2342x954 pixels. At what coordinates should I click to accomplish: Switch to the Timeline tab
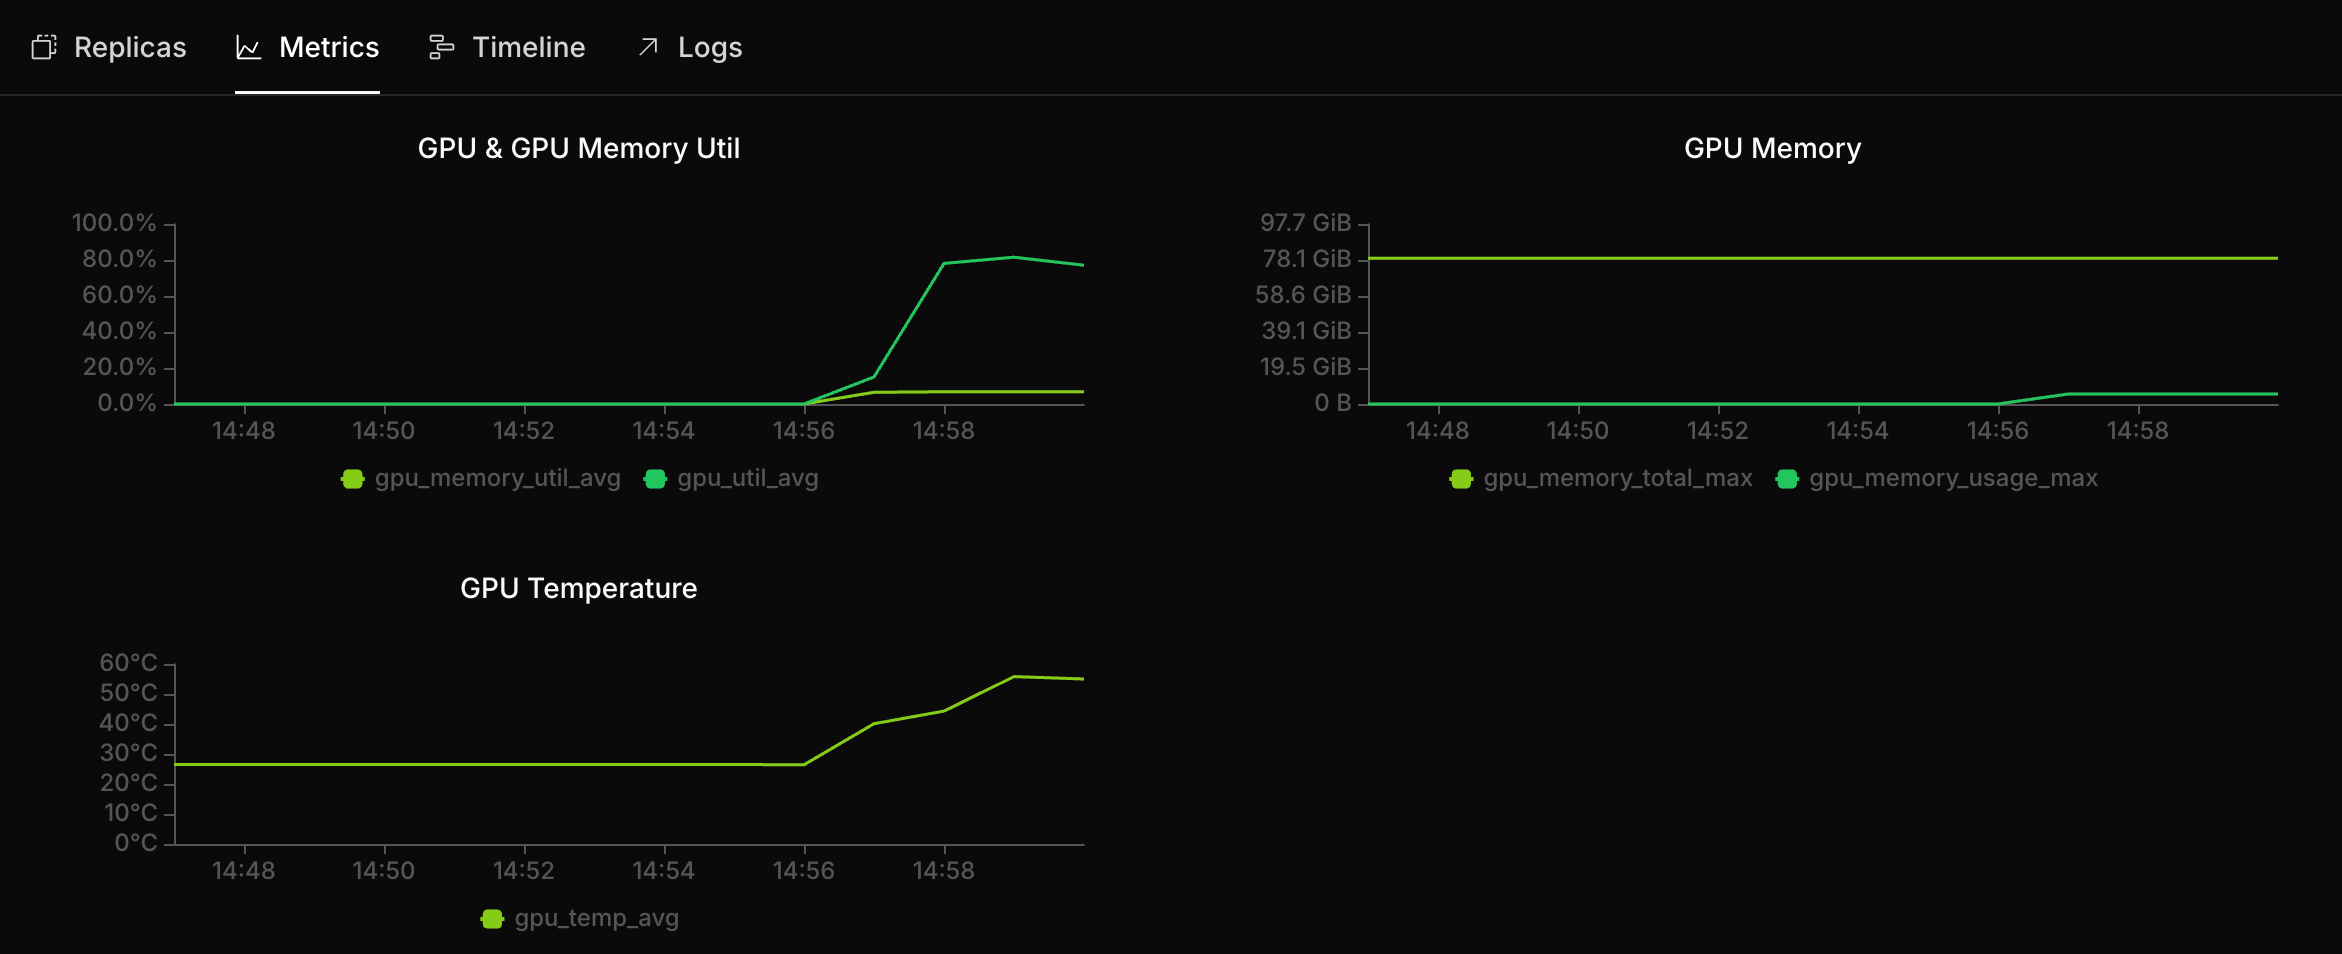[x=507, y=47]
